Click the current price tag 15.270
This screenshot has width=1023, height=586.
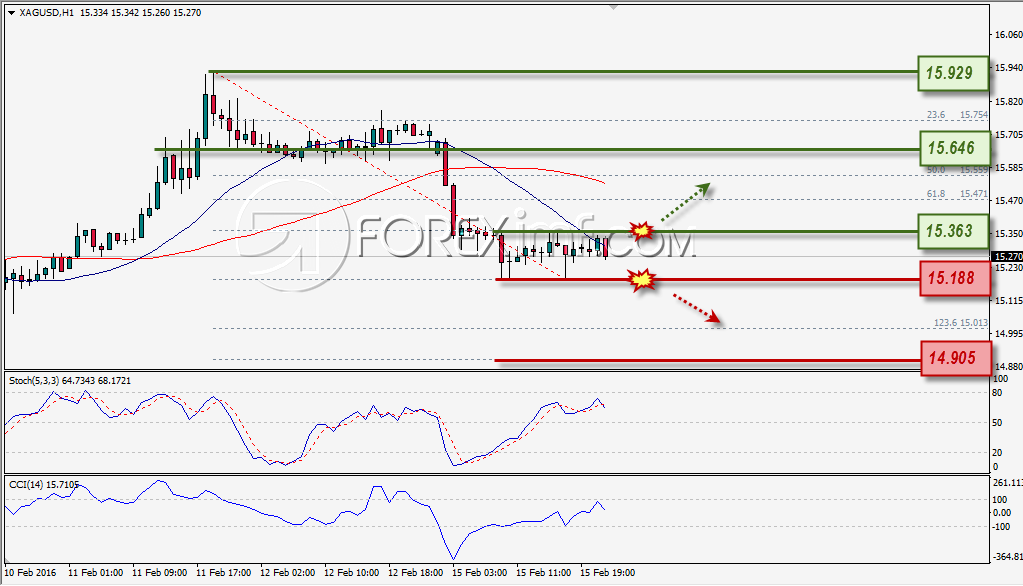pyautogui.click(x=1007, y=256)
